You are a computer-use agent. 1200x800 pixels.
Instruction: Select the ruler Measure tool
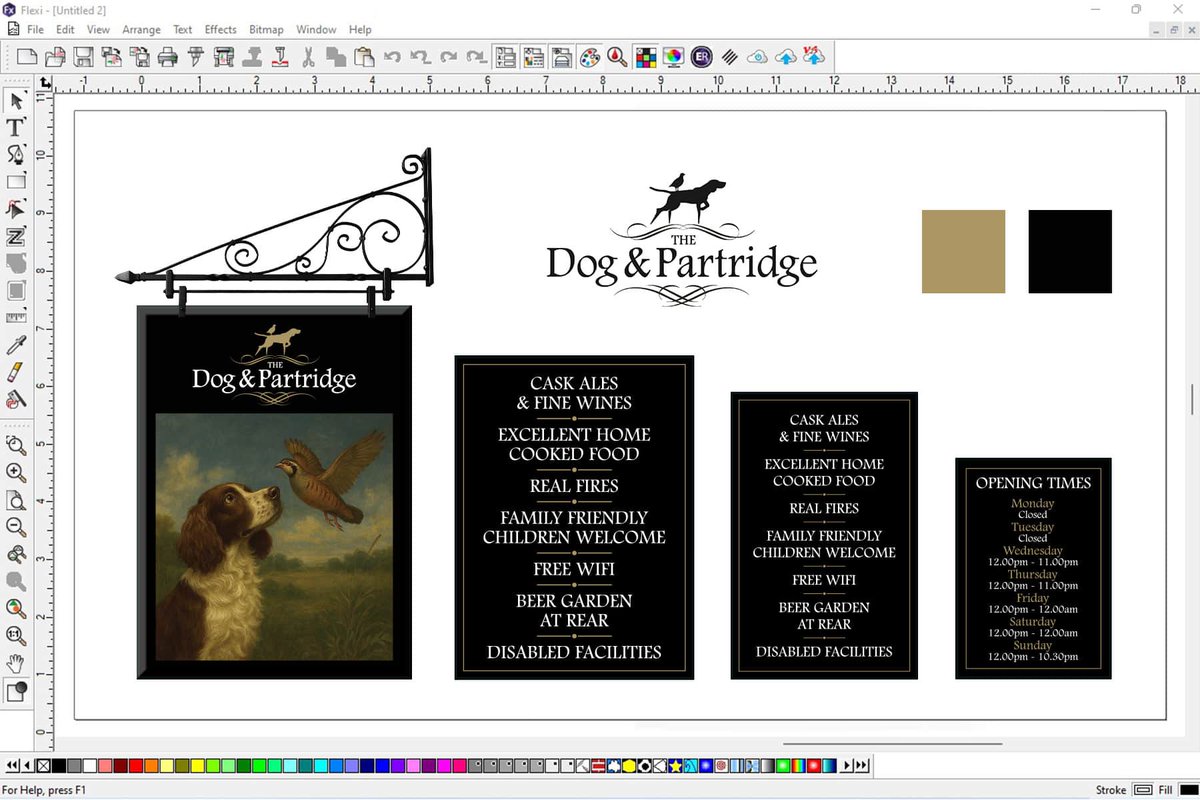pos(16,318)
